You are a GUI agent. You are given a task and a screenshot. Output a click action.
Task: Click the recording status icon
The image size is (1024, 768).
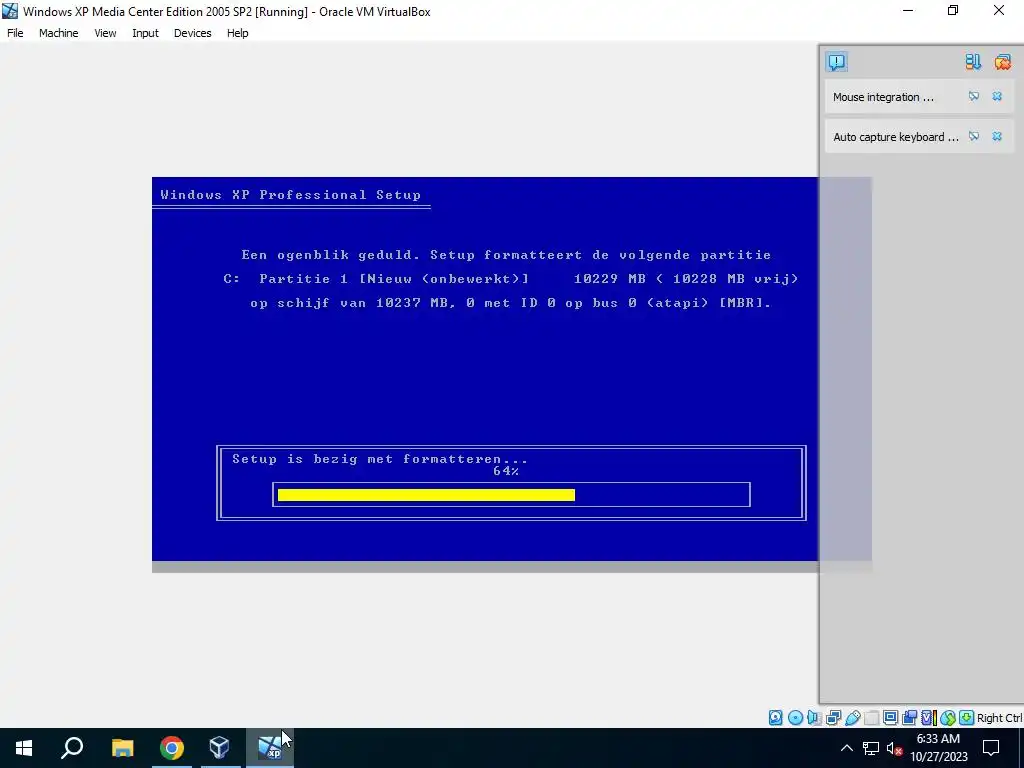pos(909,718)
